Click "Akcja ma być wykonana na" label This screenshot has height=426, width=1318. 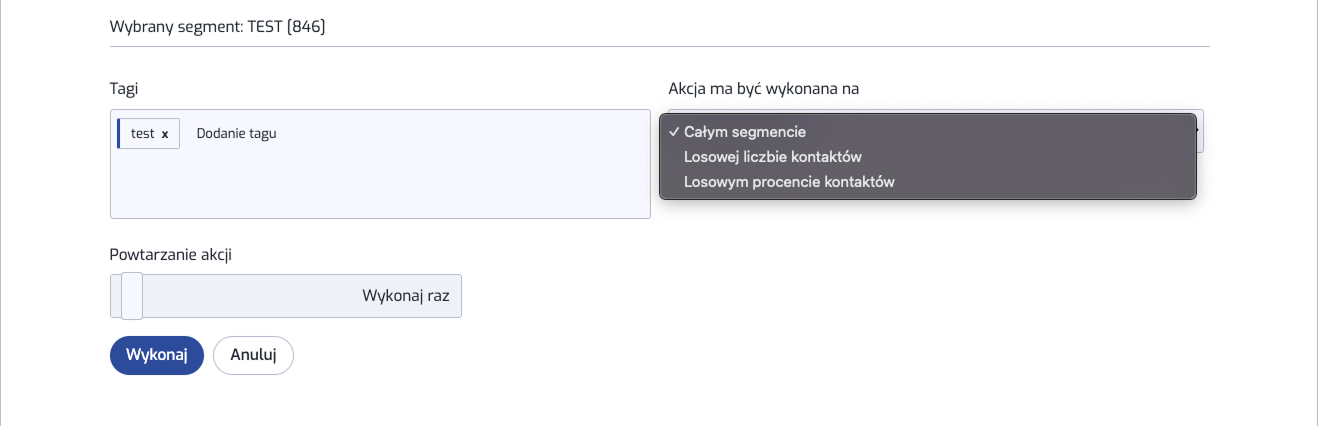(764, 89)
